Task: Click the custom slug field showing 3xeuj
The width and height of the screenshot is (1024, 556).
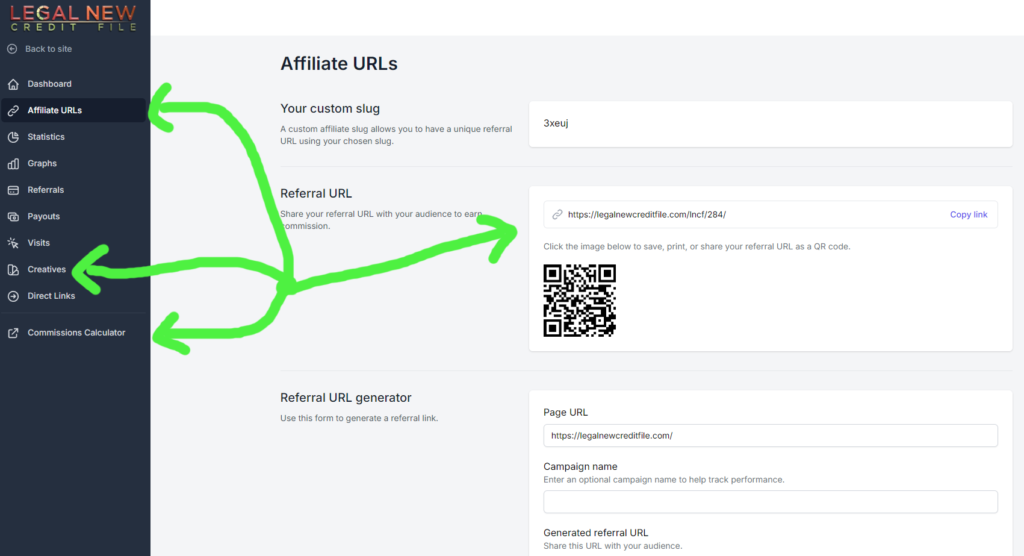Action: coord(770,123)
